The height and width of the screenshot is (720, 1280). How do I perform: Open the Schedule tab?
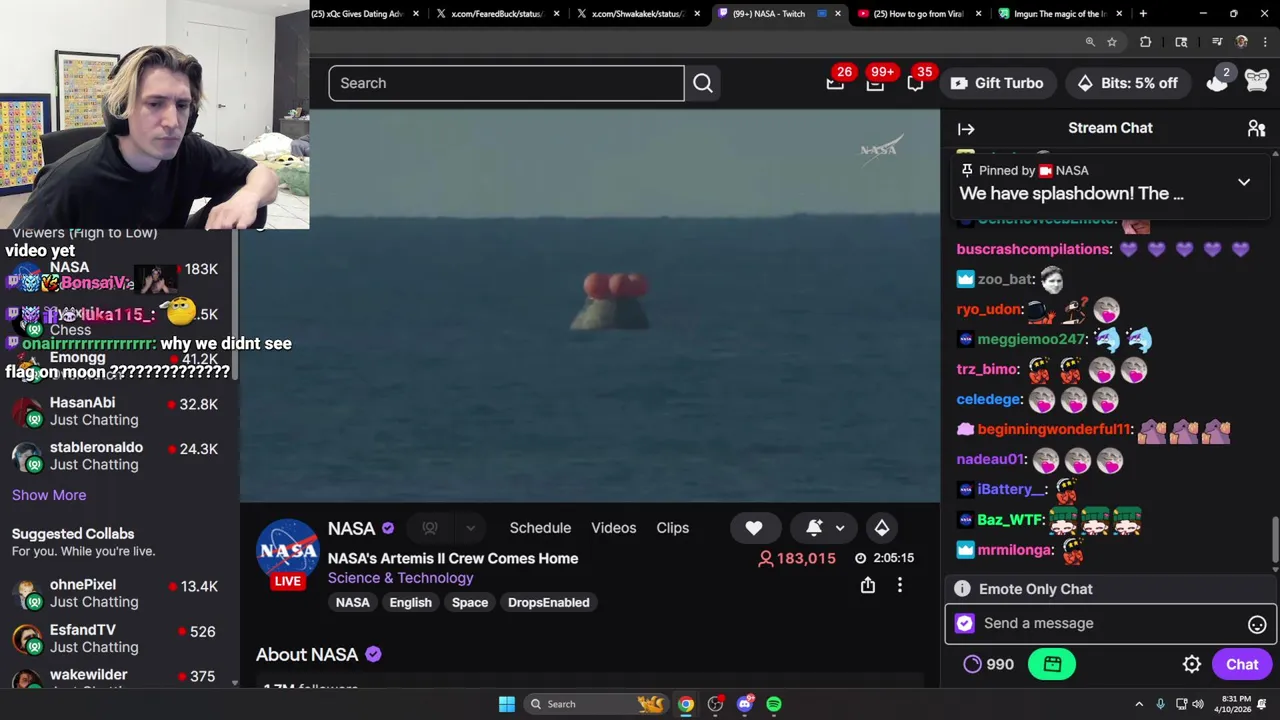(540, 528)
